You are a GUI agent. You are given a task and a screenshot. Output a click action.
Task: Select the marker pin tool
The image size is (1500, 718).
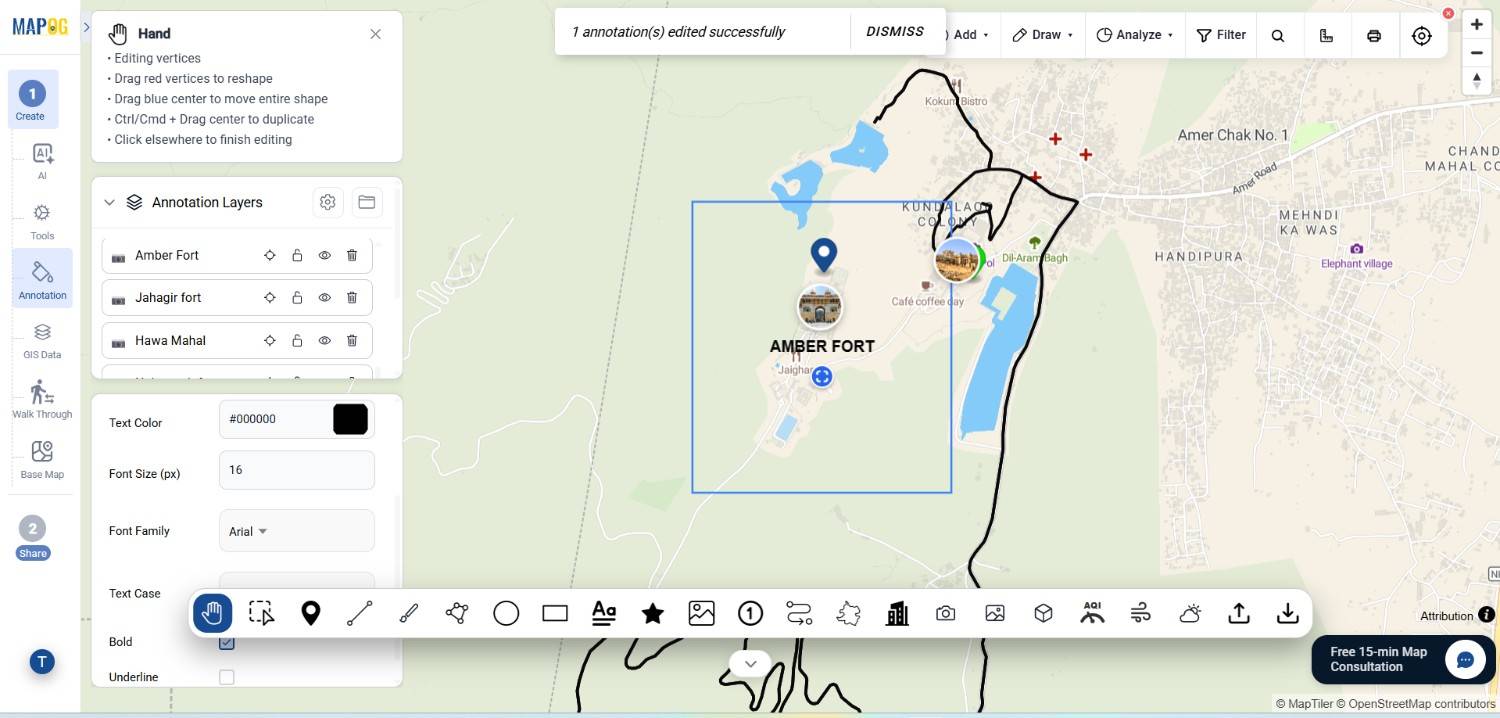(311, 613)
